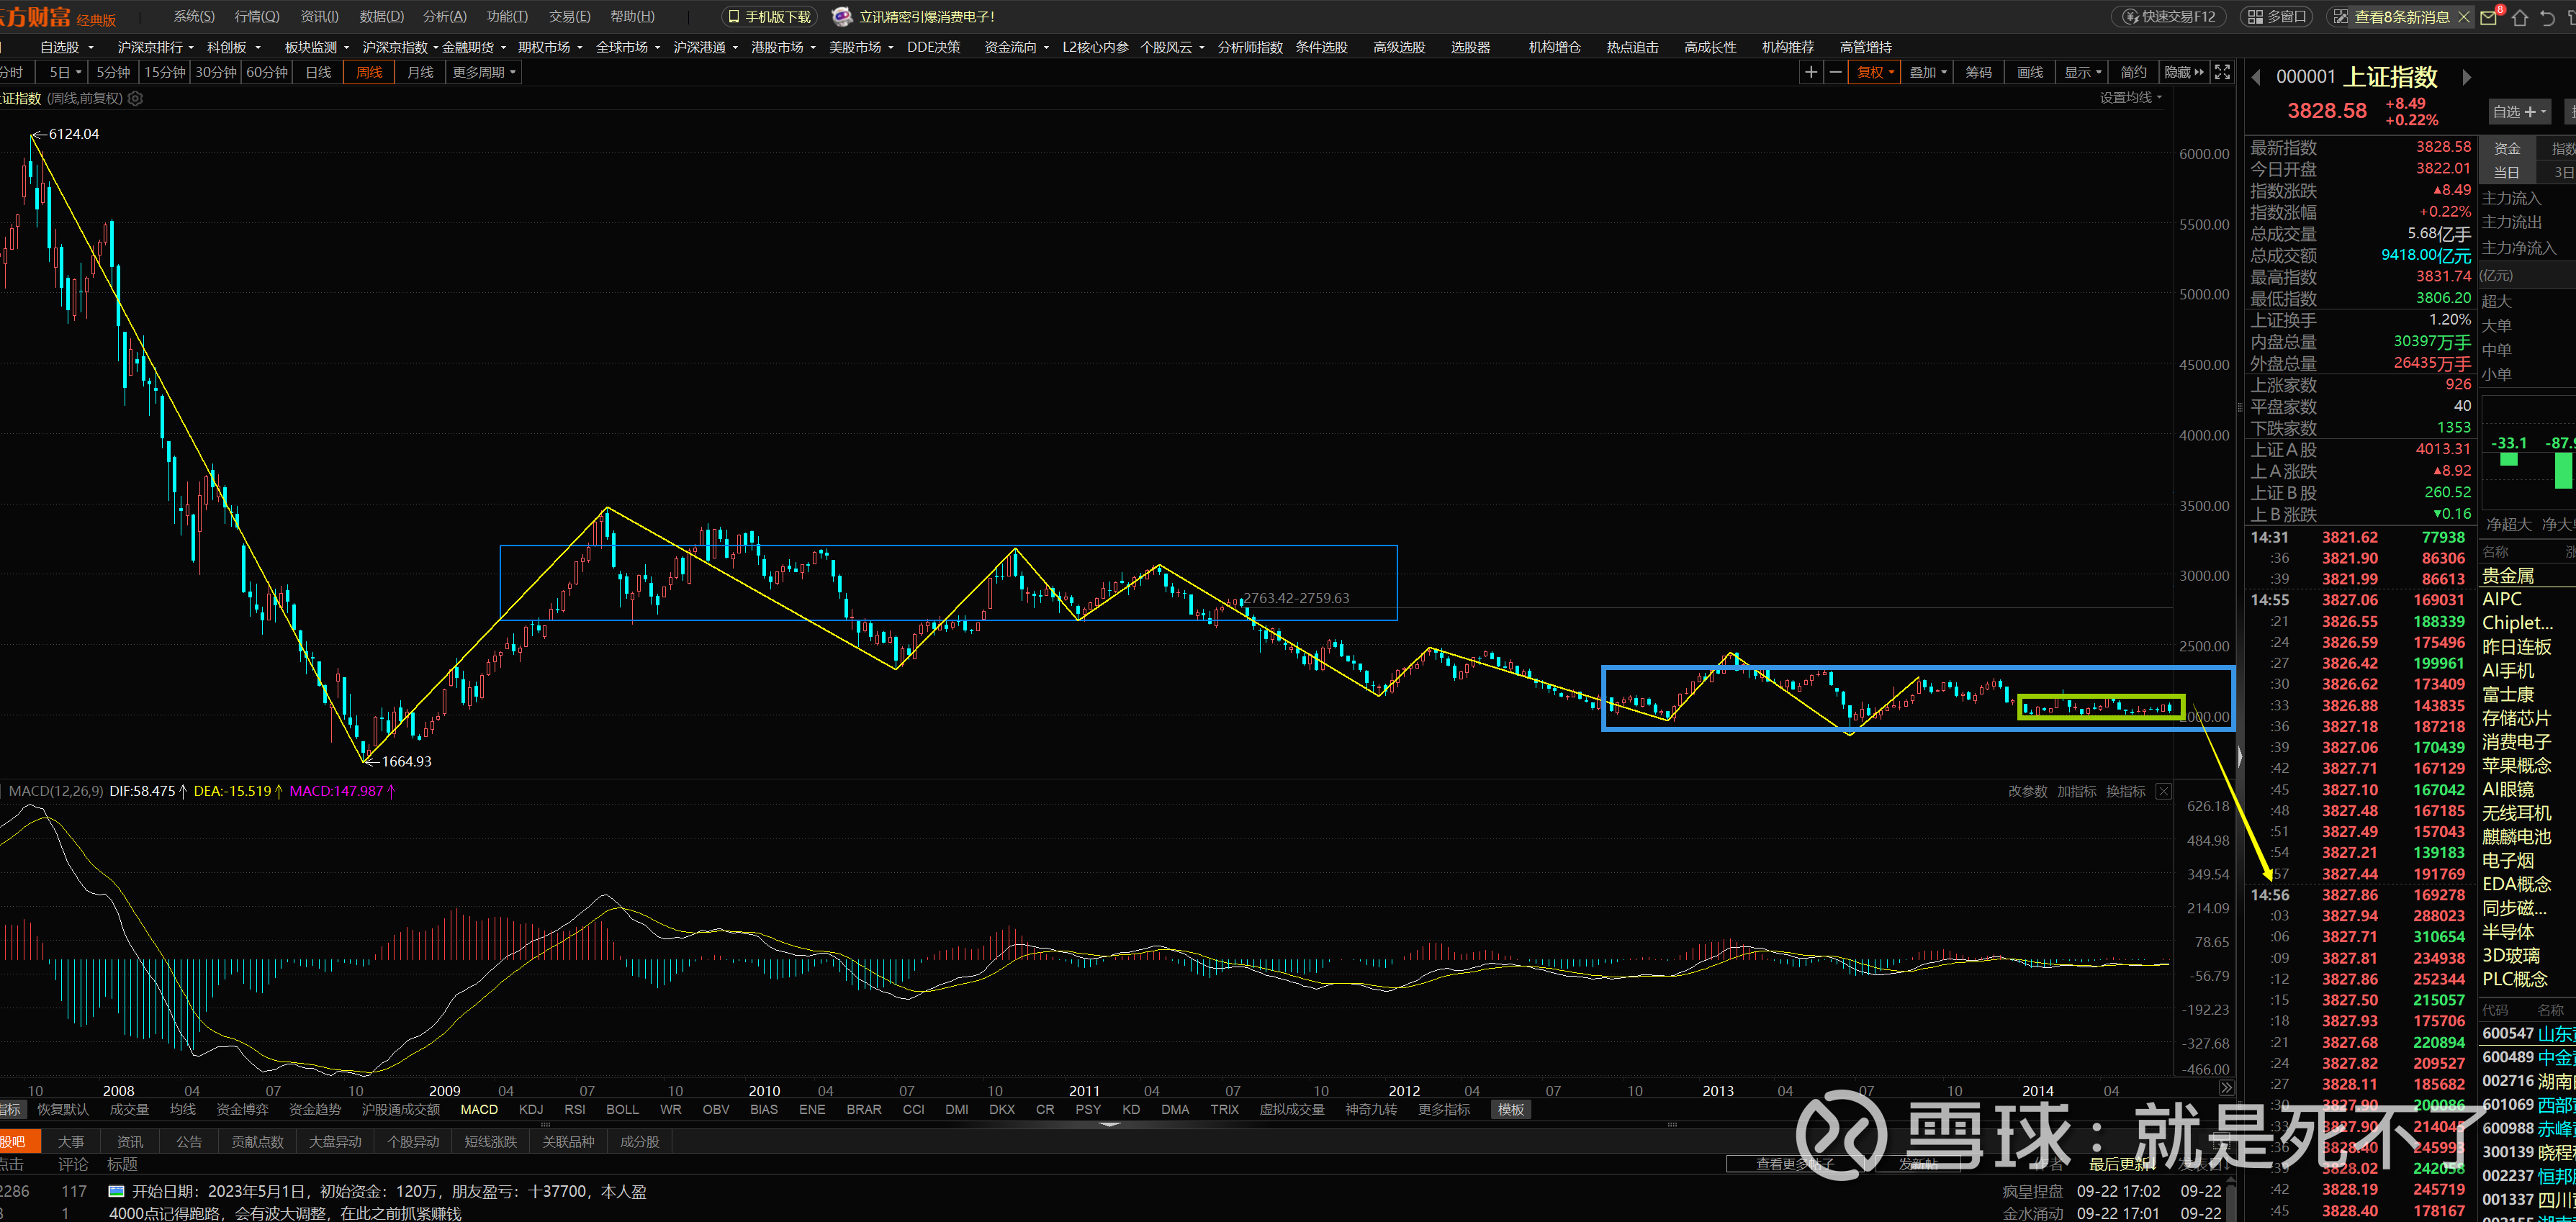2576x1222 pixels.
Task: Open 复权 dropdown
Action: 1875,72
